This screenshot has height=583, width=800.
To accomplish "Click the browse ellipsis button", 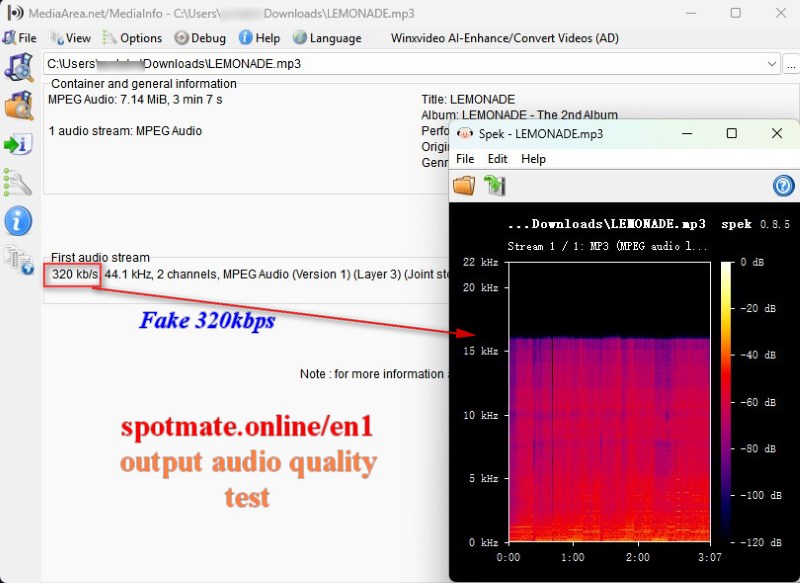I will point(791,65).
